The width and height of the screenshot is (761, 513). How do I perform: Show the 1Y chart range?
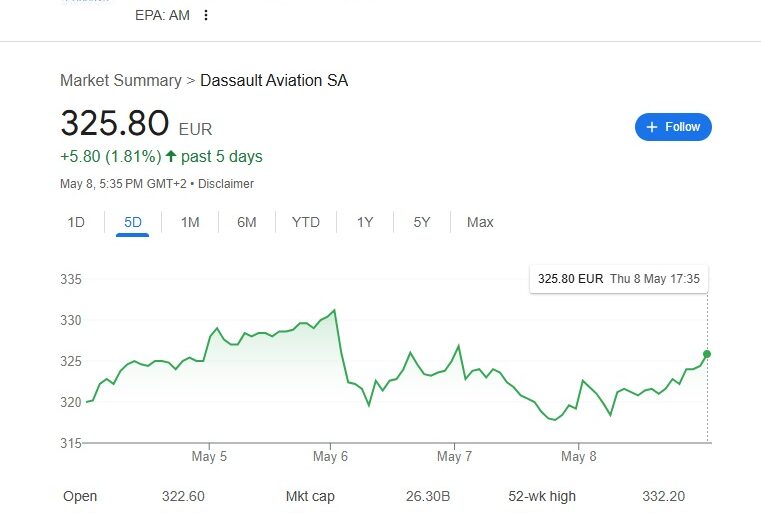coord(365,222)
